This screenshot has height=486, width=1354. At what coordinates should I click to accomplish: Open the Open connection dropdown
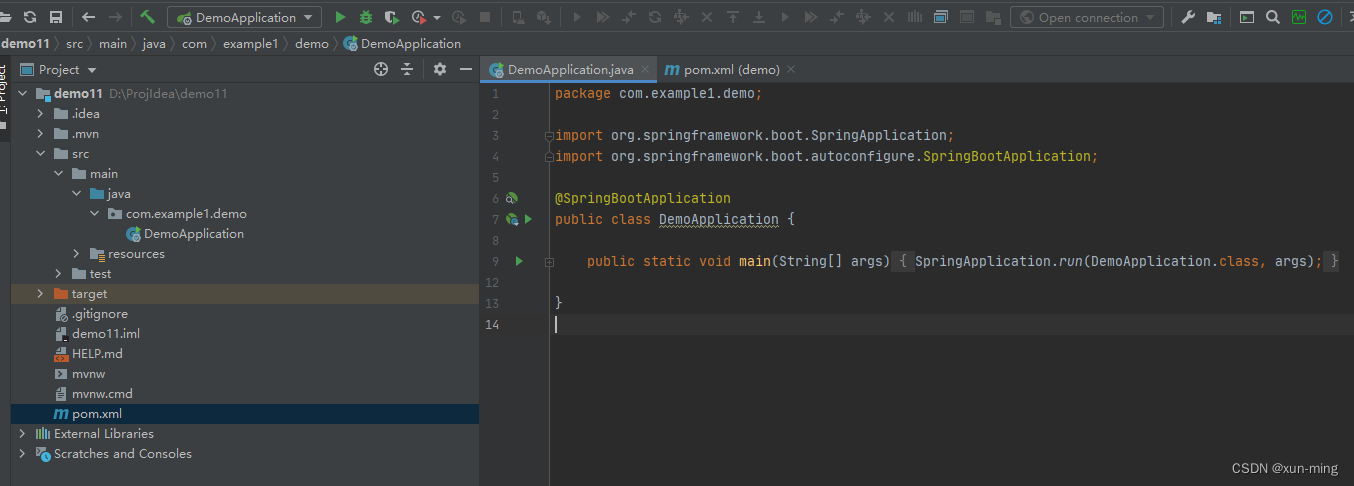(x=1087, y=17)
